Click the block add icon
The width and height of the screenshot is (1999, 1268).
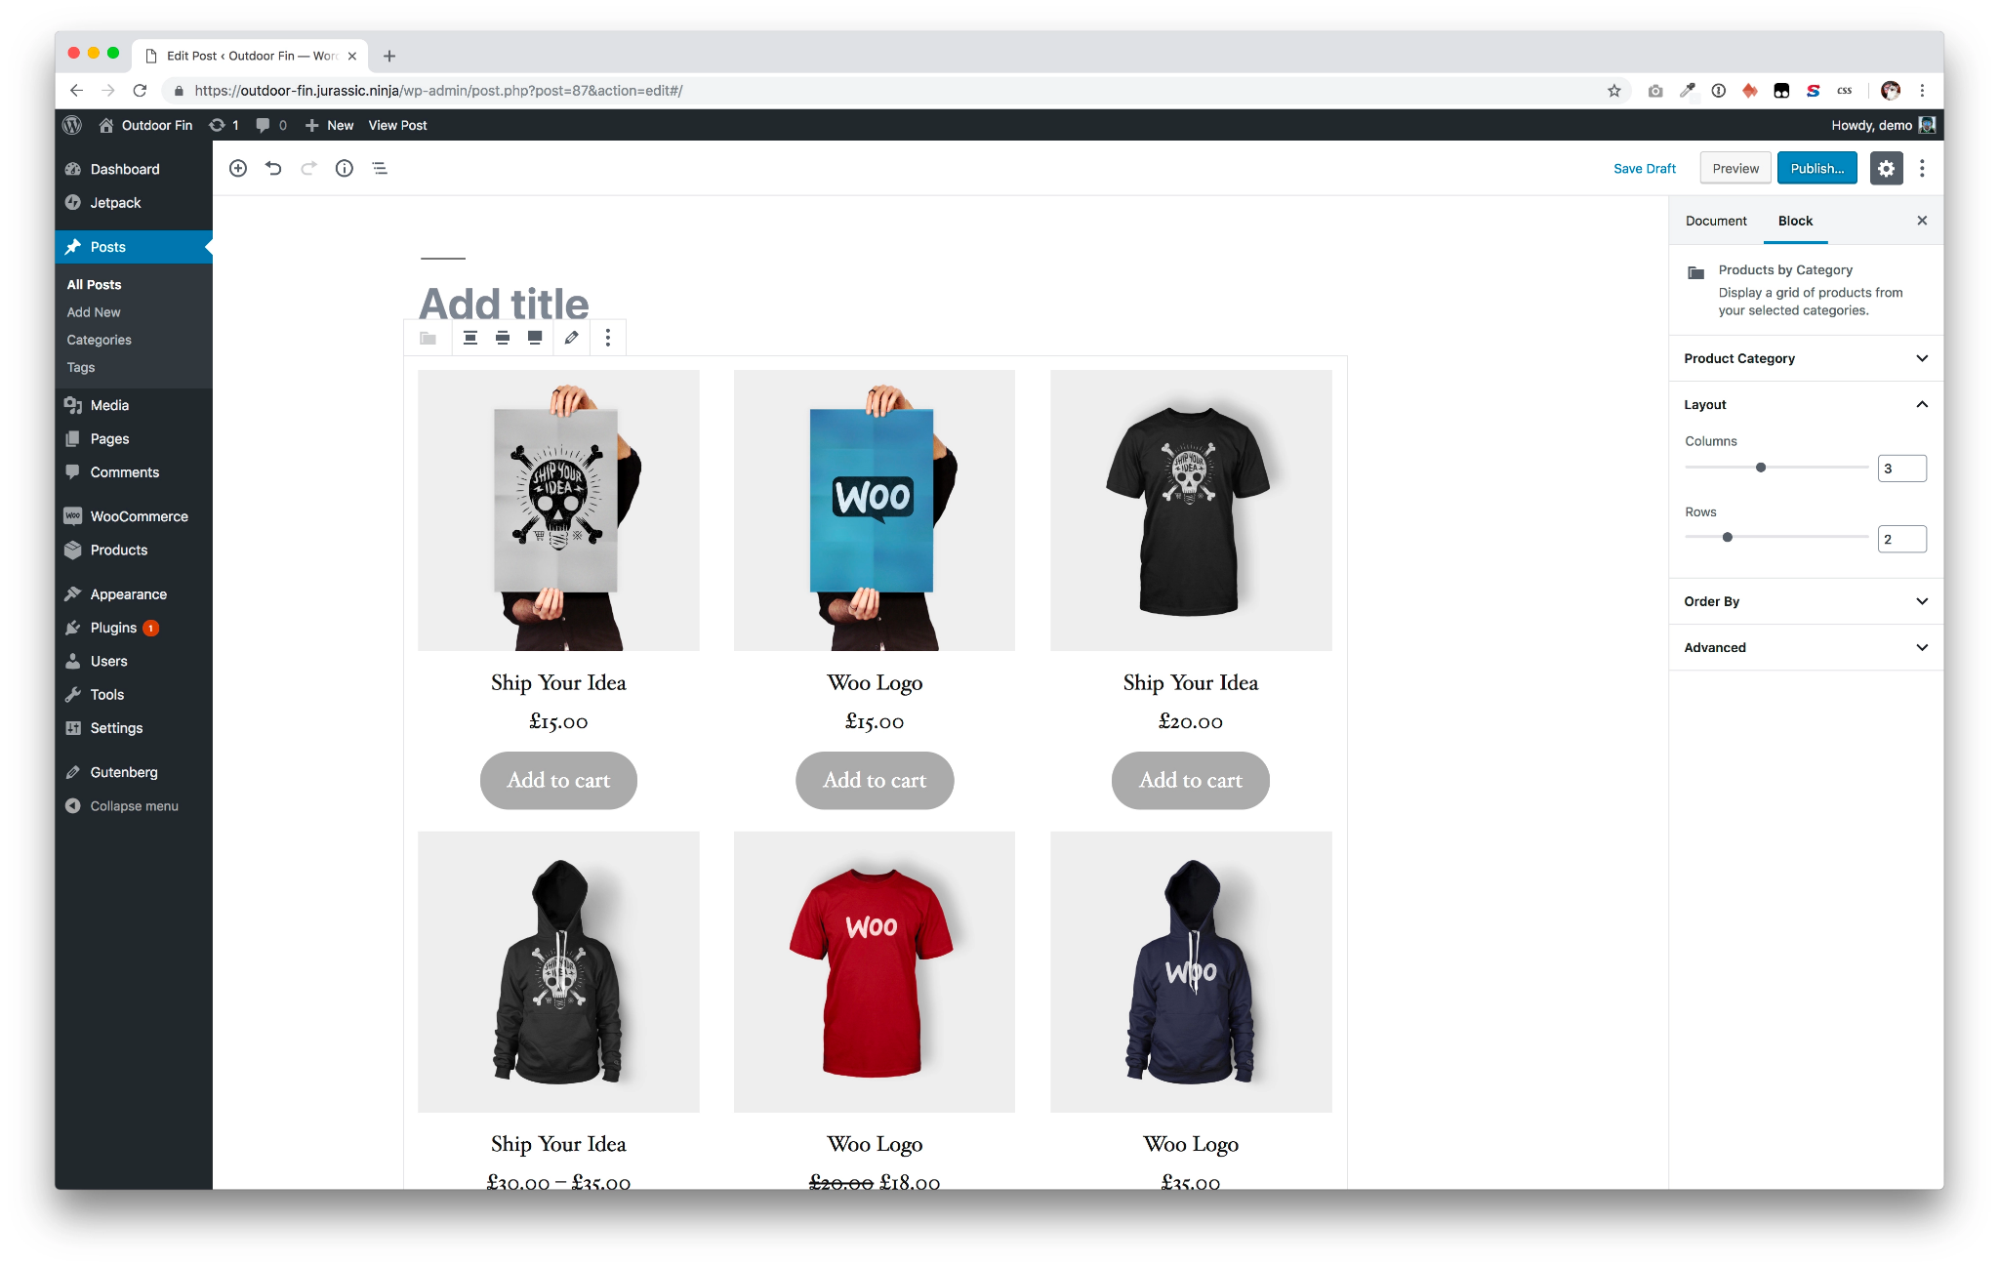237,168
